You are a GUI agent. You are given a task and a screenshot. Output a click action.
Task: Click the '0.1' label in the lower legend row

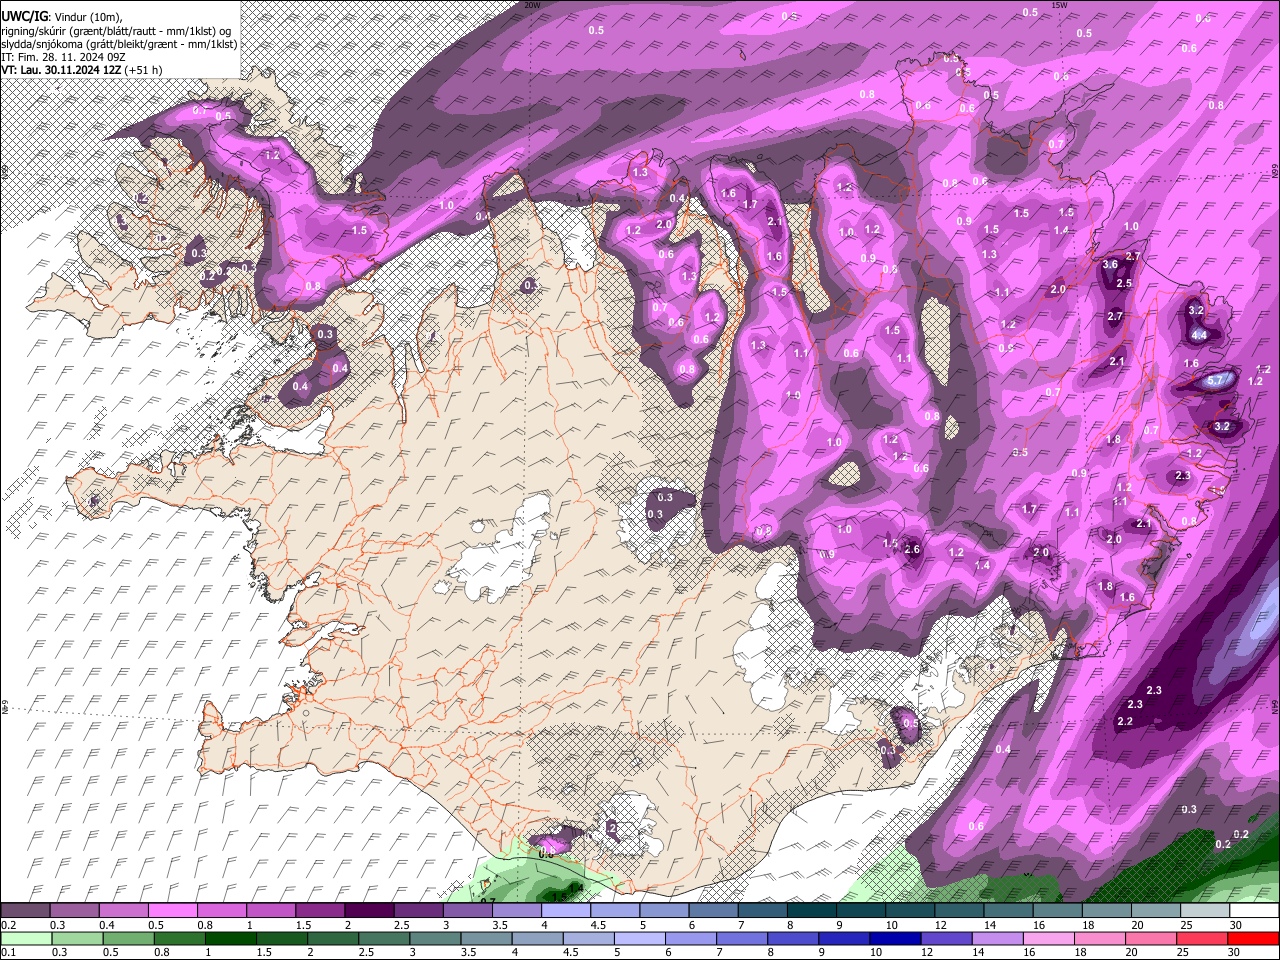[8, 953]
